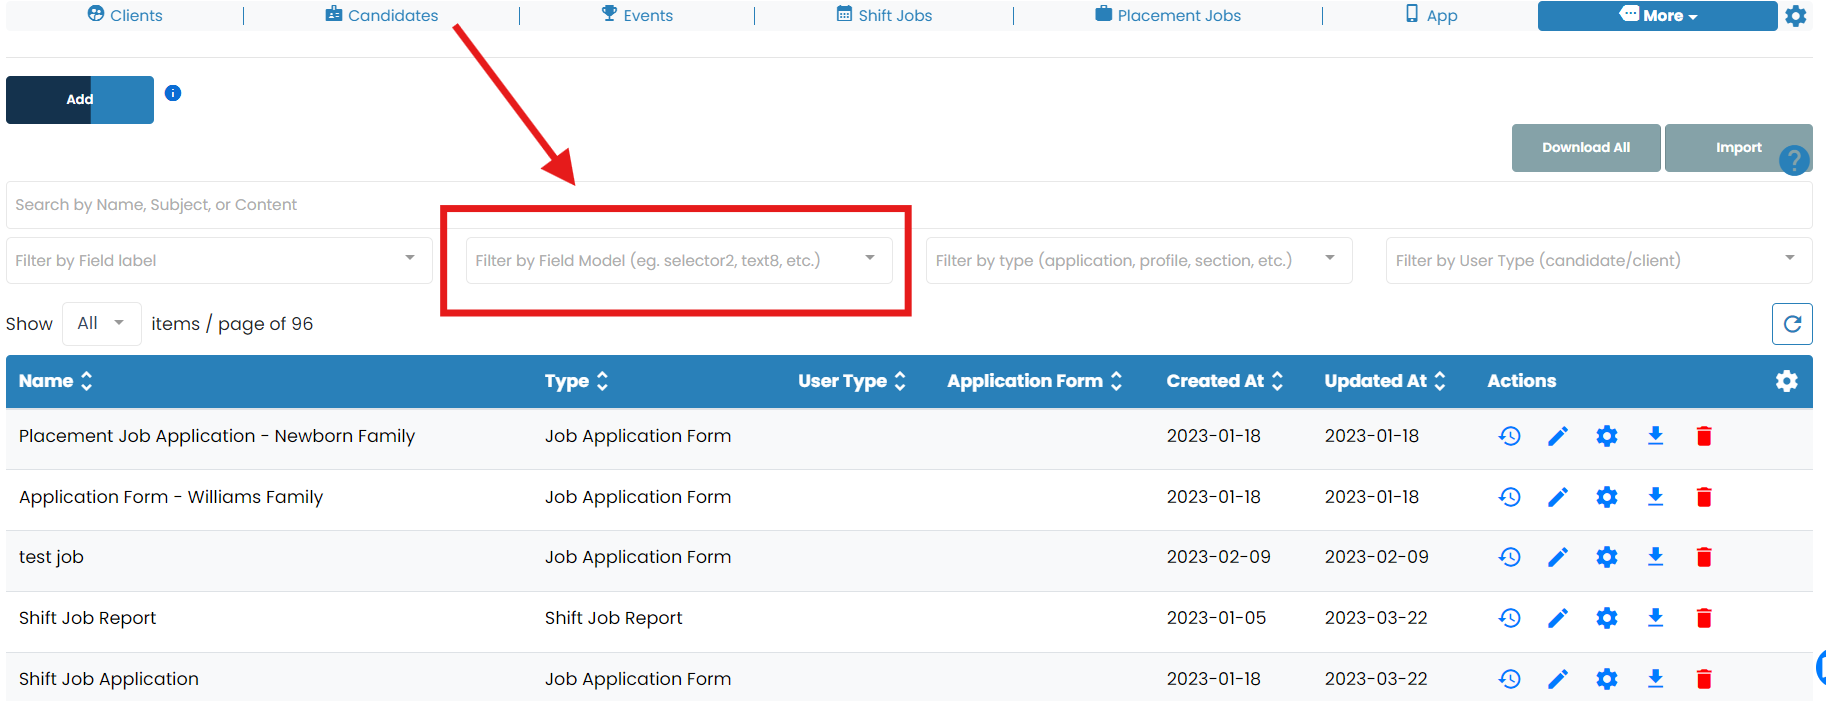
Task: Sort table by Name column
Action: 56,381
